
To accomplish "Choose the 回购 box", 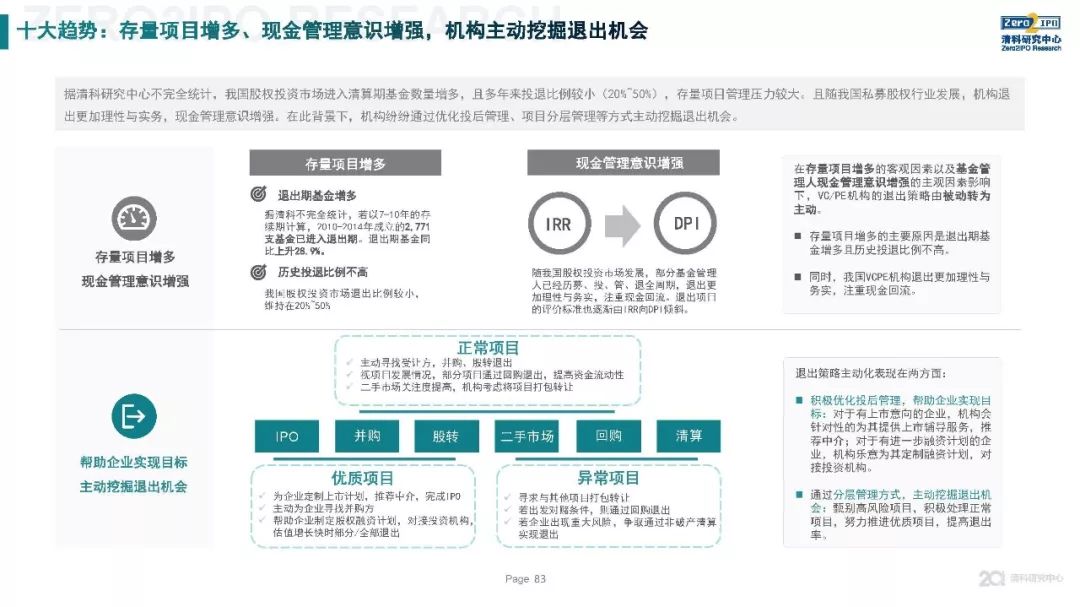I will click(608, 436).
